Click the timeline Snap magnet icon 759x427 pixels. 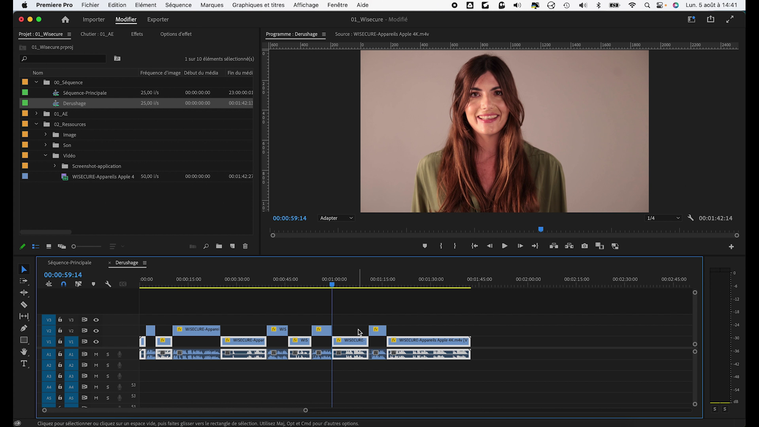[x=63, y=284]
